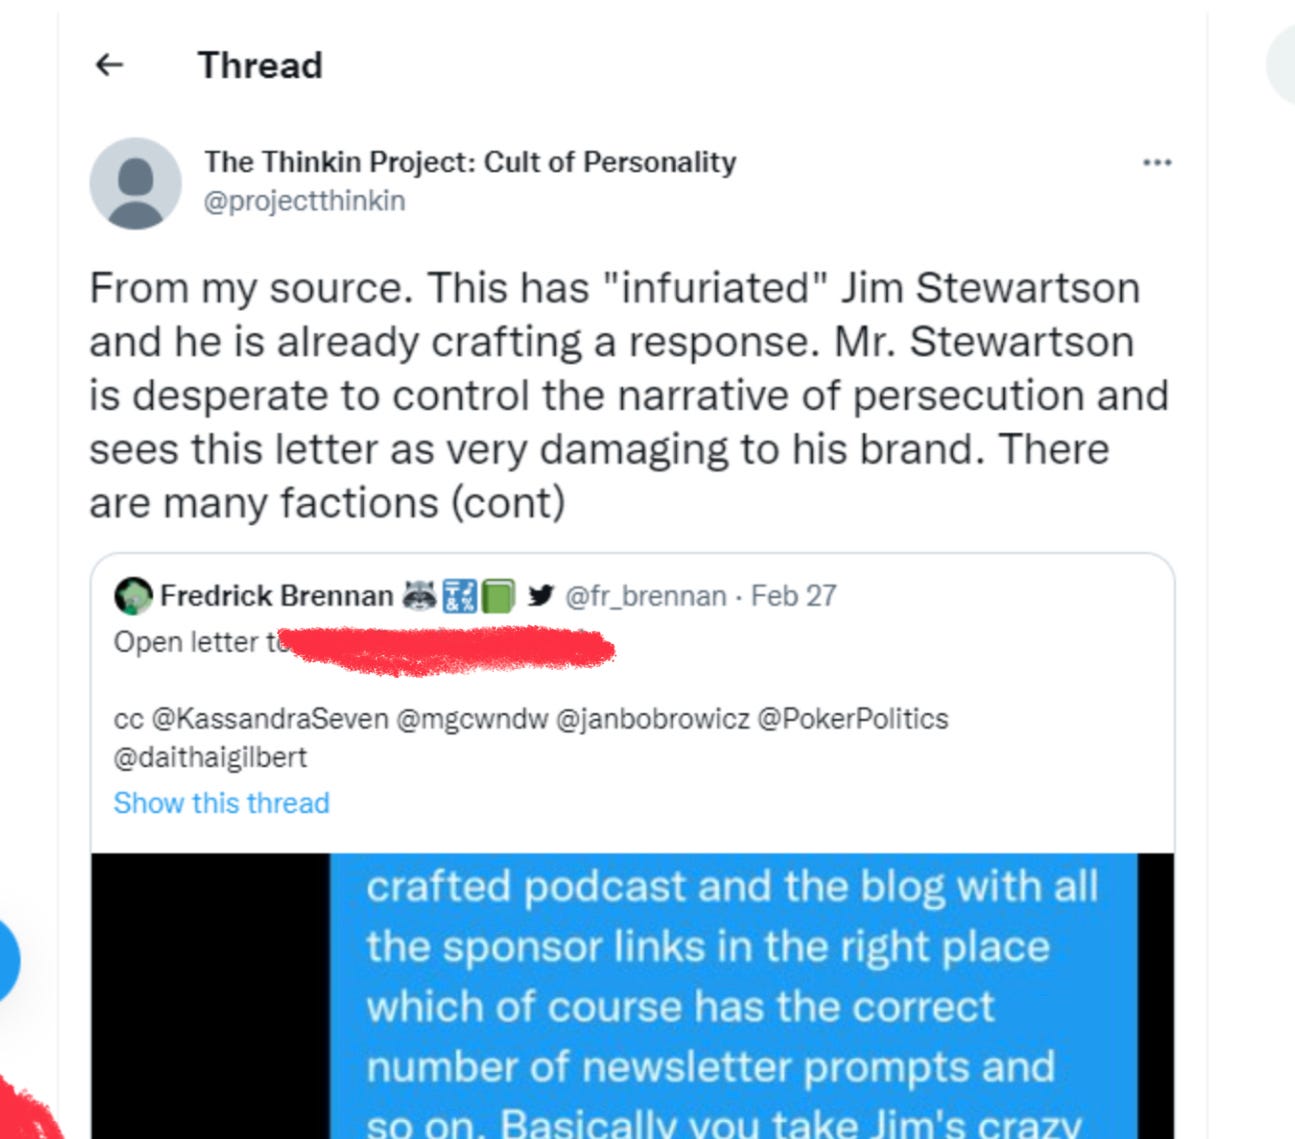Click the Twitter bird icon in quoted tweet

(541, 596)
